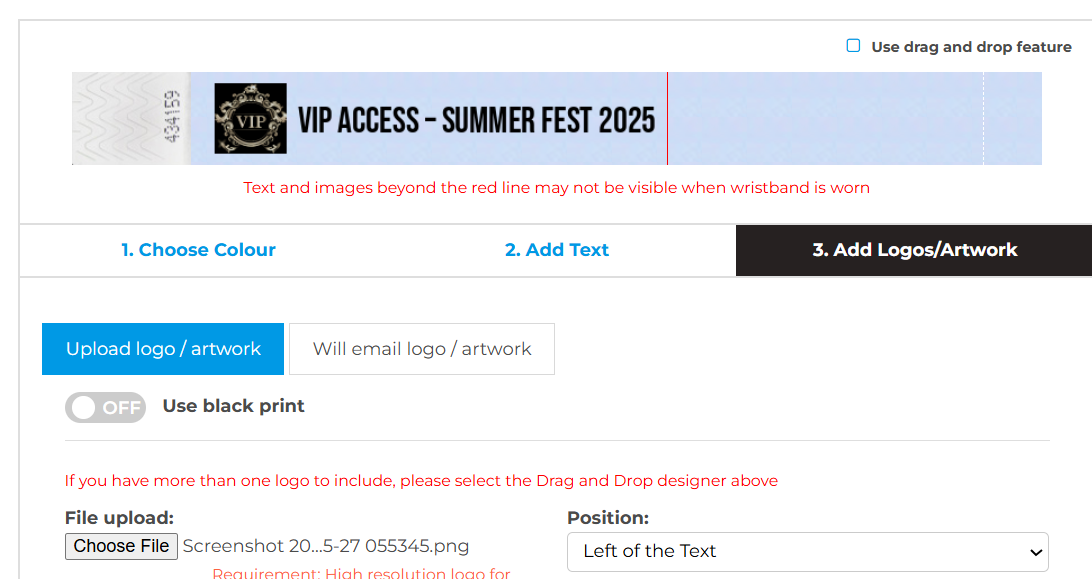Enable the drag and drop feature checkbox

(853, 46)
